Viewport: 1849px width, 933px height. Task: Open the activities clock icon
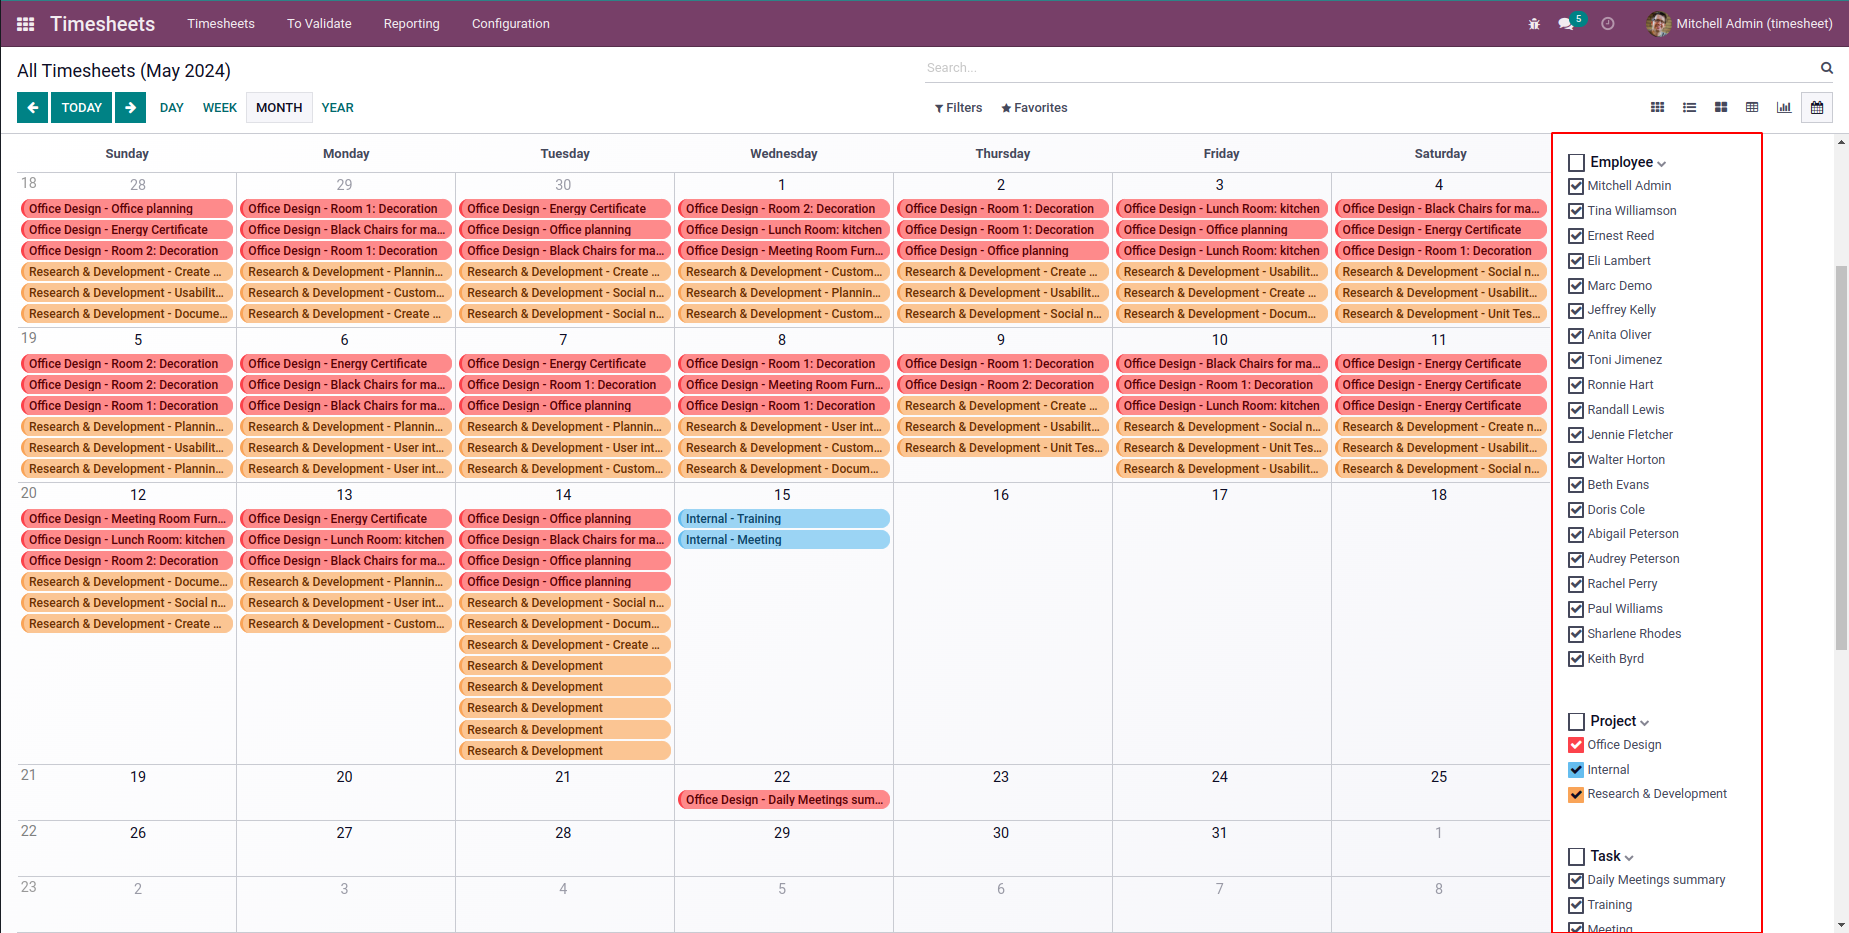[x=1608, y=24]
